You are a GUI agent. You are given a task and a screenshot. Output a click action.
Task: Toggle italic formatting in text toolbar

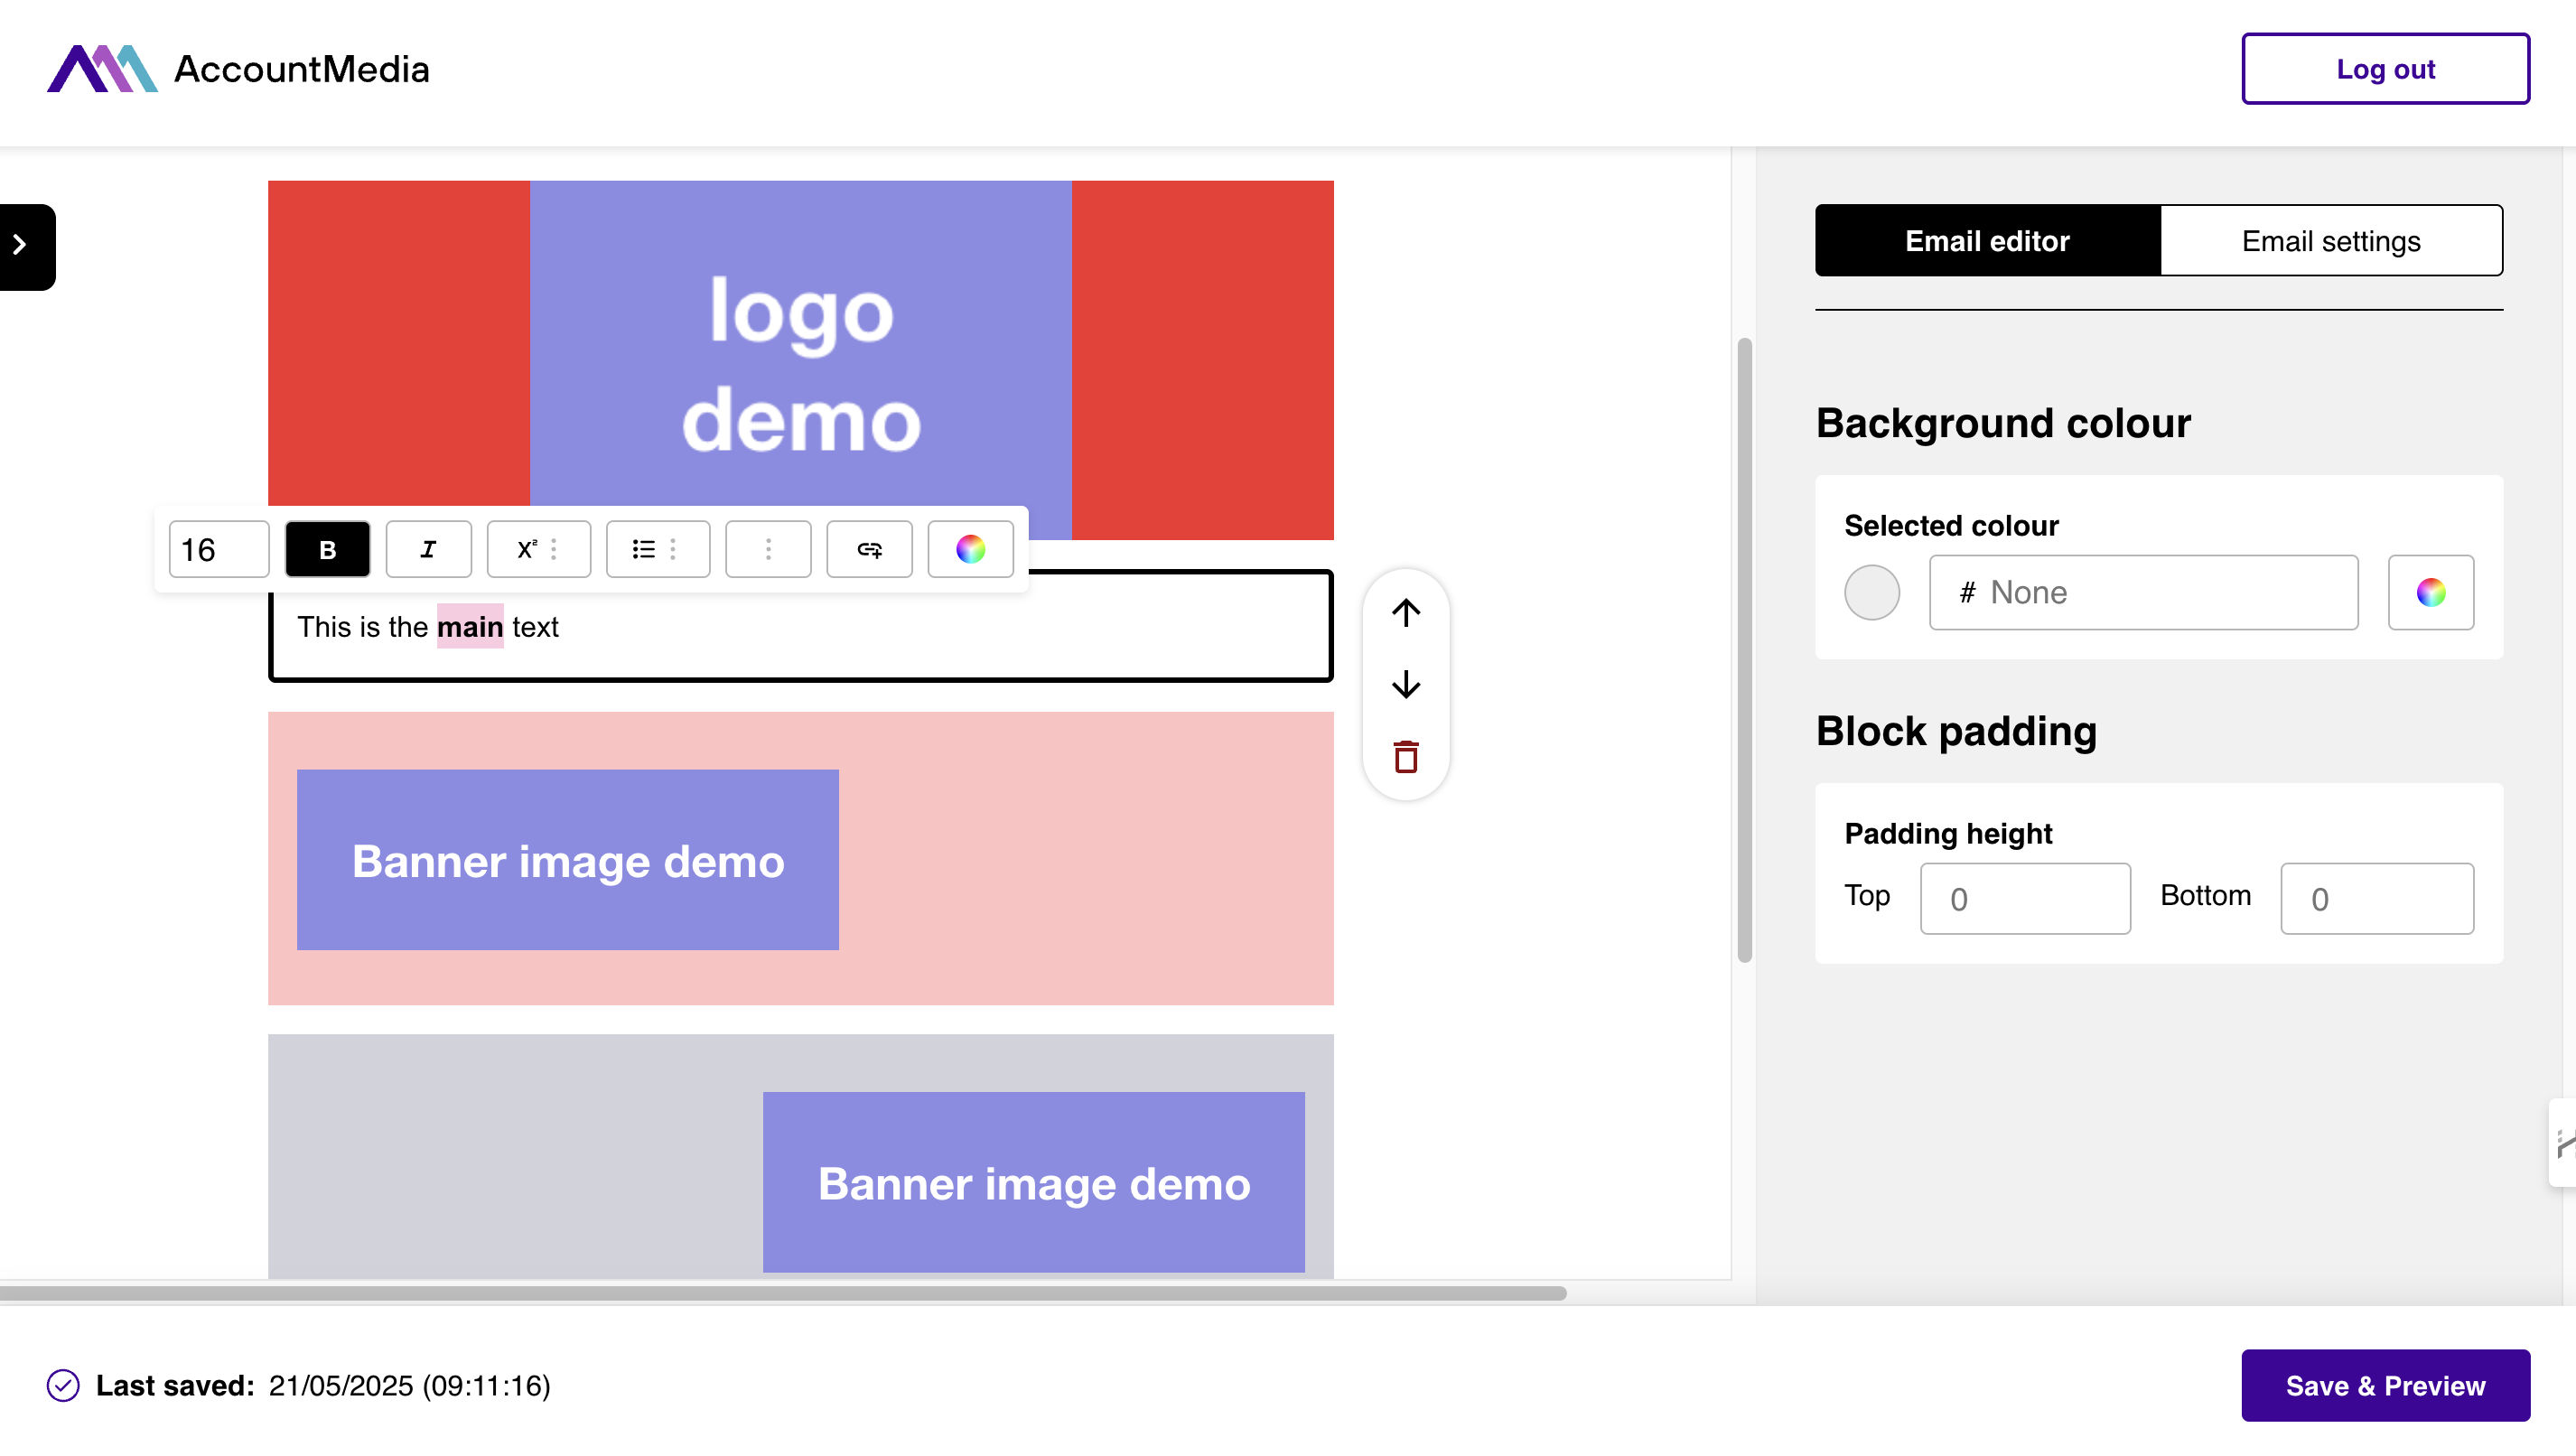tap(428, 549)
